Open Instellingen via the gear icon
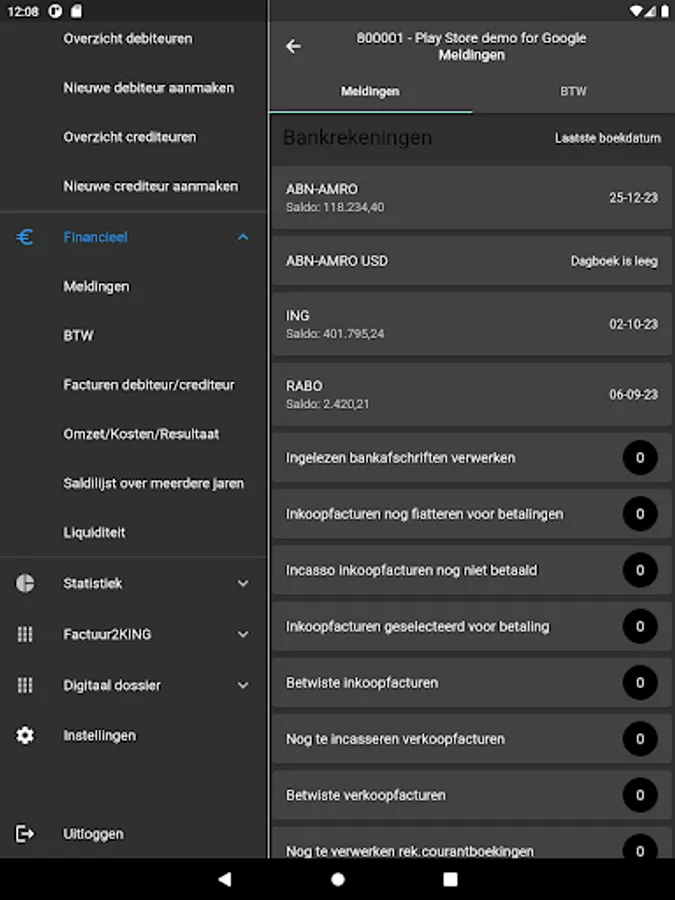The height and width of the screenshot is (900, 675). point(24,735)
